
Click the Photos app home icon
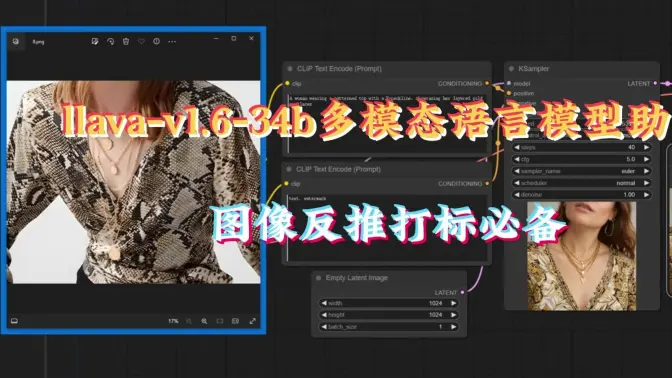pyautogui.click(x=16, y=42)
